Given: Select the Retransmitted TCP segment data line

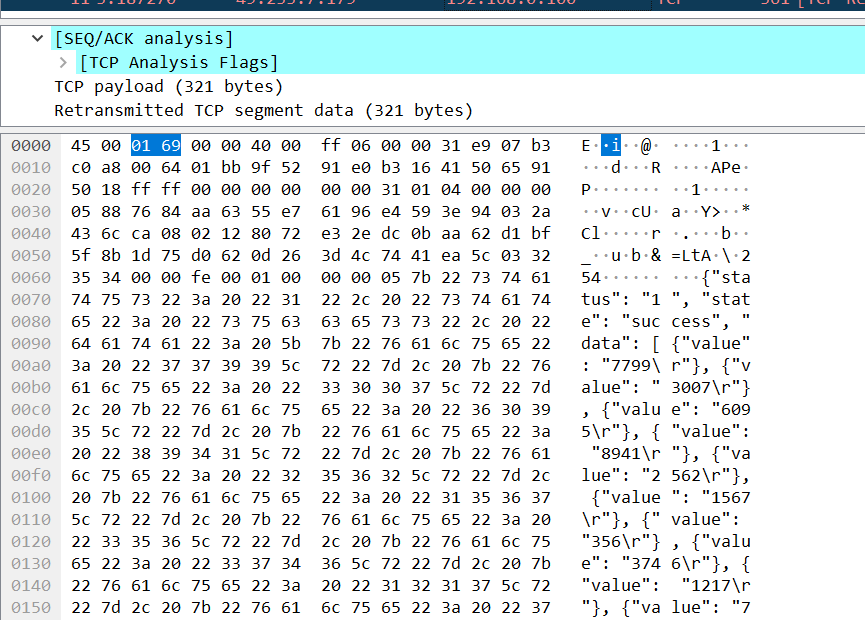Looking at the screenshot, I should click(263, 110).
